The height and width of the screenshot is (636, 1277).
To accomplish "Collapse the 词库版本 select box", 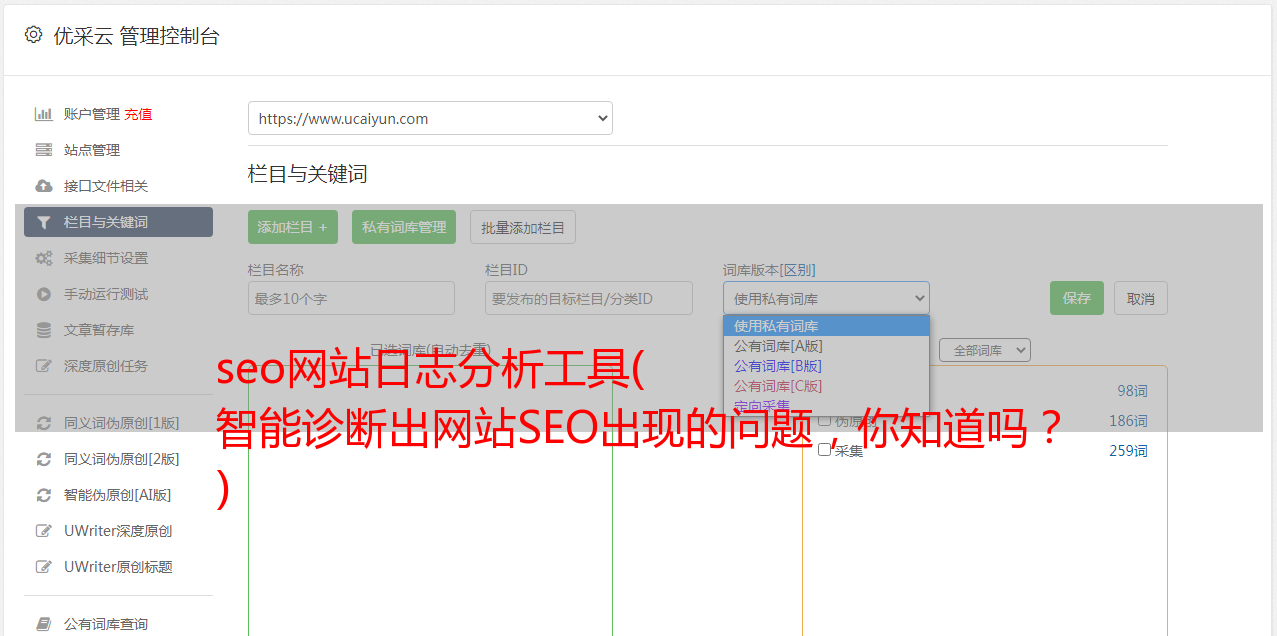I will tap(826, 298).
